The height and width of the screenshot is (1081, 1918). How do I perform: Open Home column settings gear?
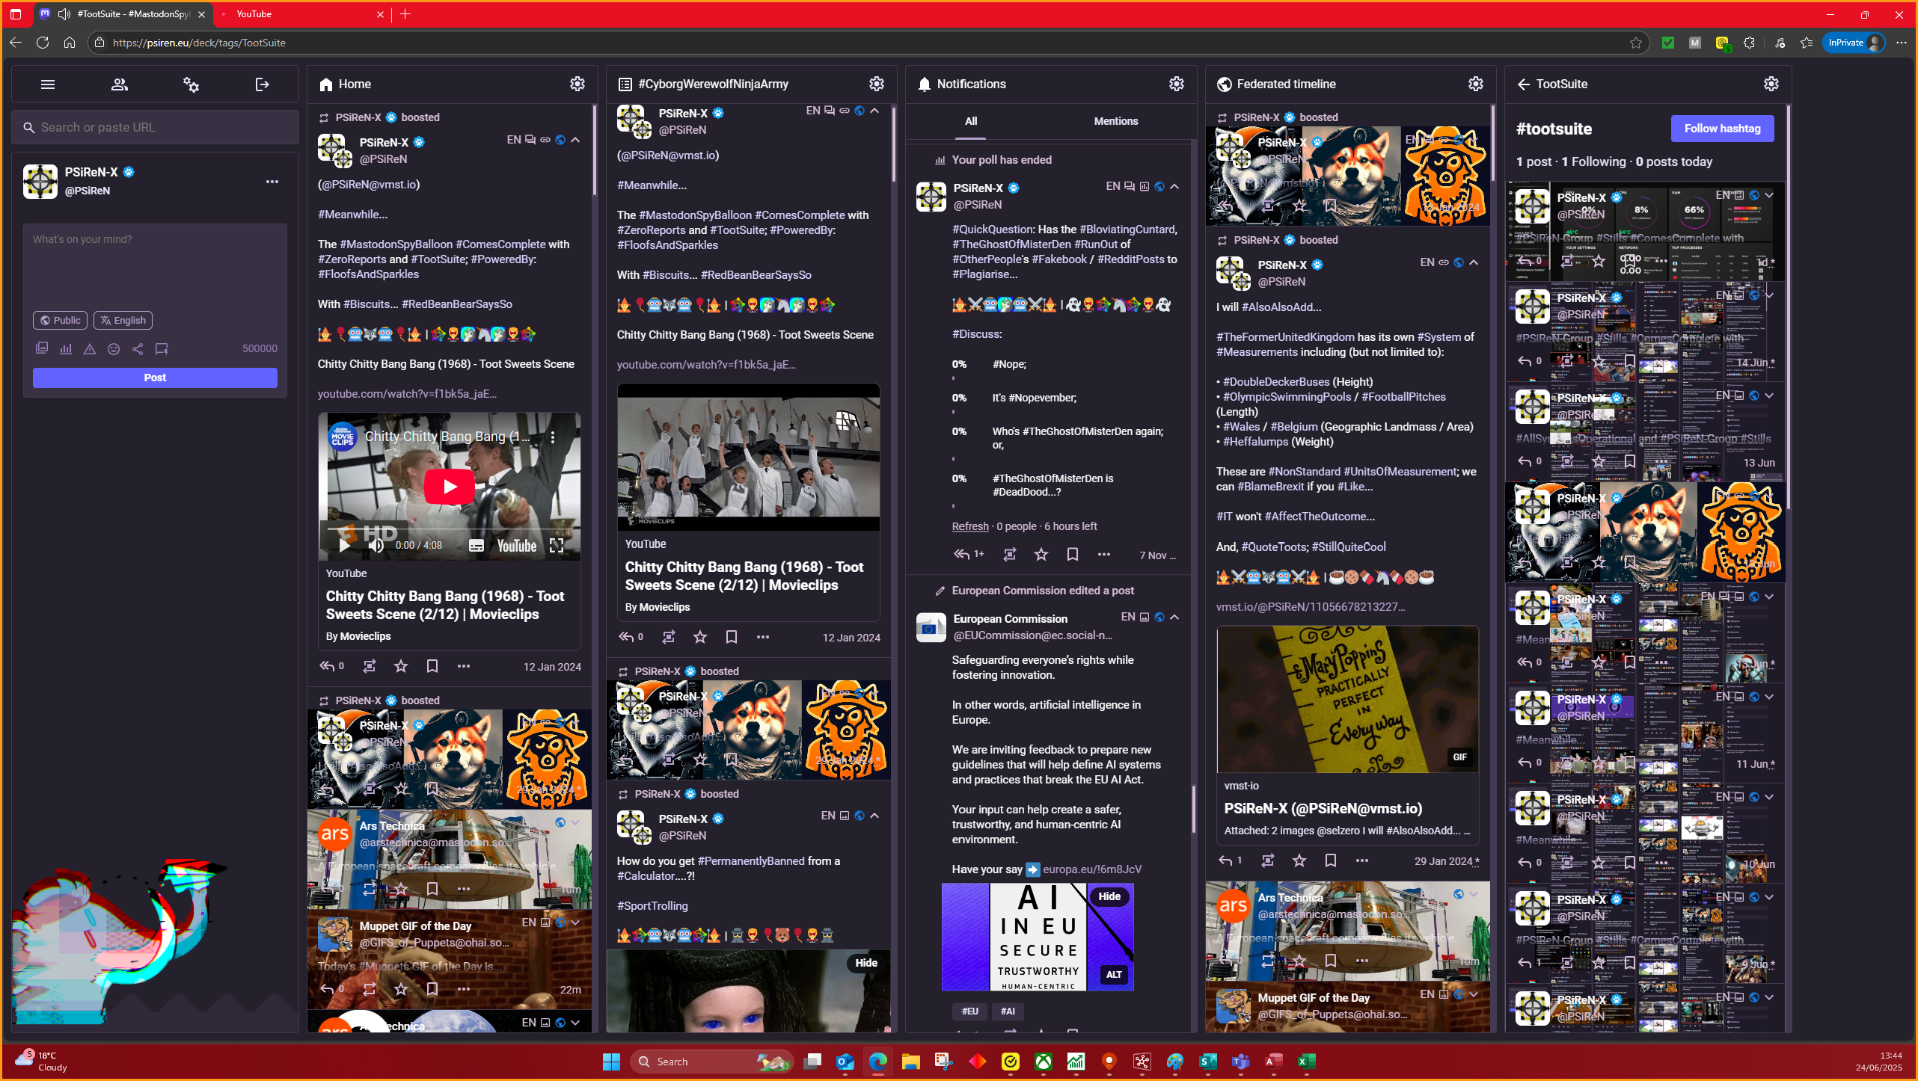[577, 84]
